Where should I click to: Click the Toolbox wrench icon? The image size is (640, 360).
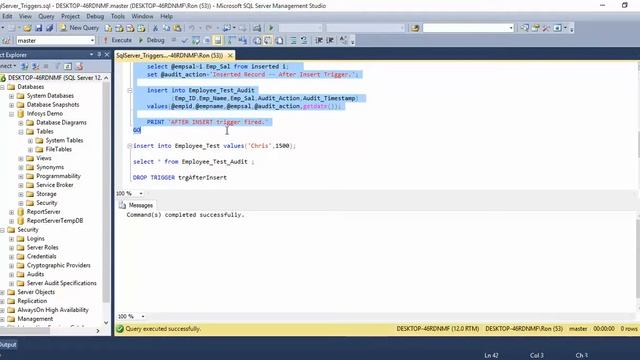click(546, 28)
